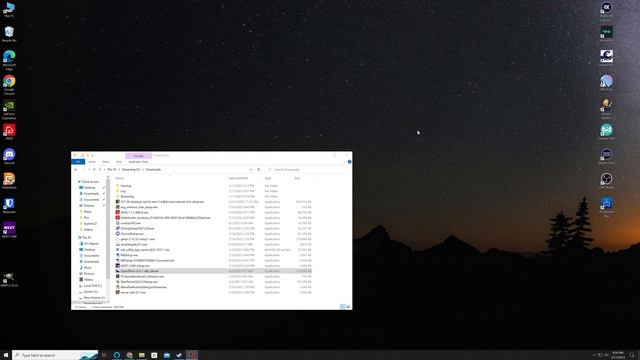Open the Recycle Bin desktop icon
This screenshot has height=360, width=640.
[x=9, y=33]
